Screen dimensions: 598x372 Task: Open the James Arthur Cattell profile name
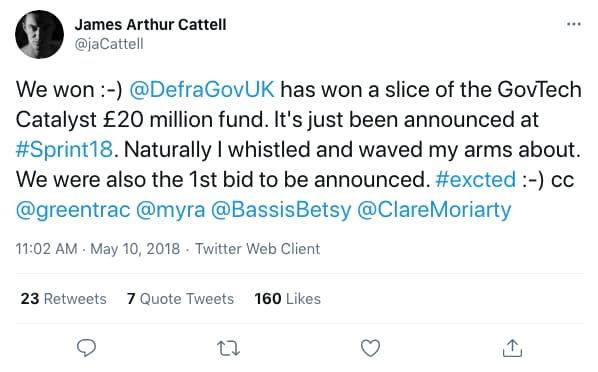point(150,25)
